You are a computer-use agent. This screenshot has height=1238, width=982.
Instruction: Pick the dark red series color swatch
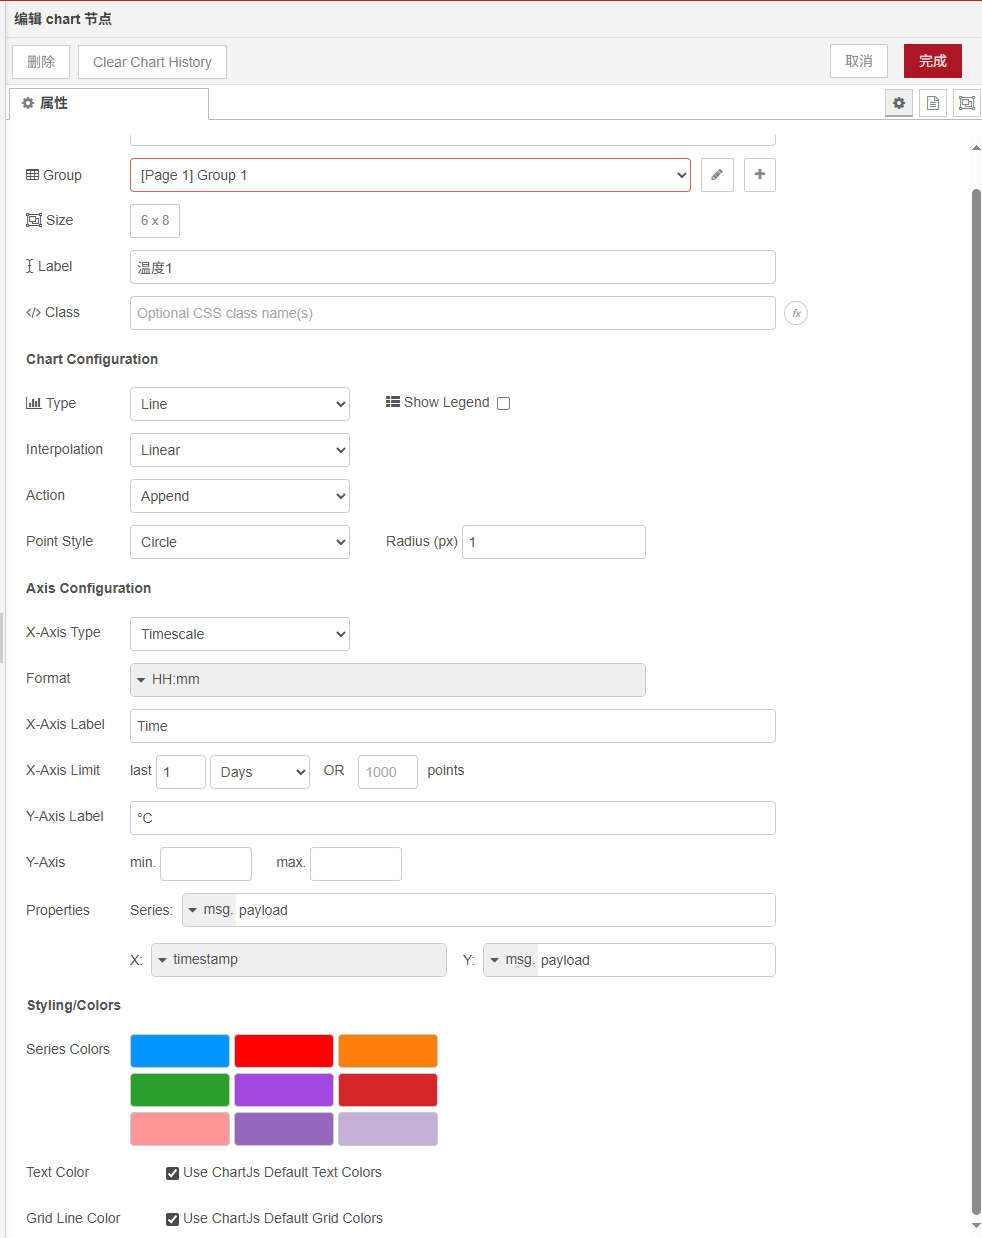(x=388, y=1090)
